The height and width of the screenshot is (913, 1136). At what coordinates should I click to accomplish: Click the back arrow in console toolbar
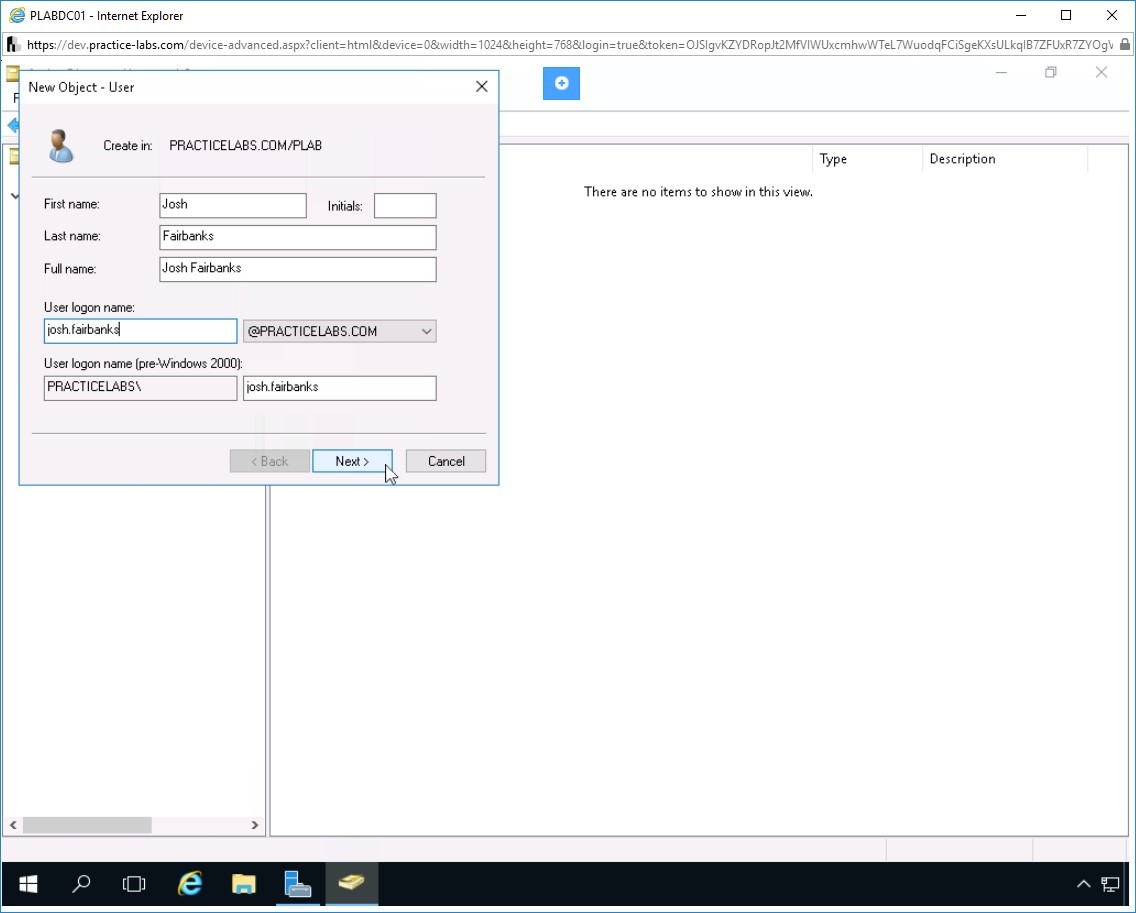tap(12, 125)
